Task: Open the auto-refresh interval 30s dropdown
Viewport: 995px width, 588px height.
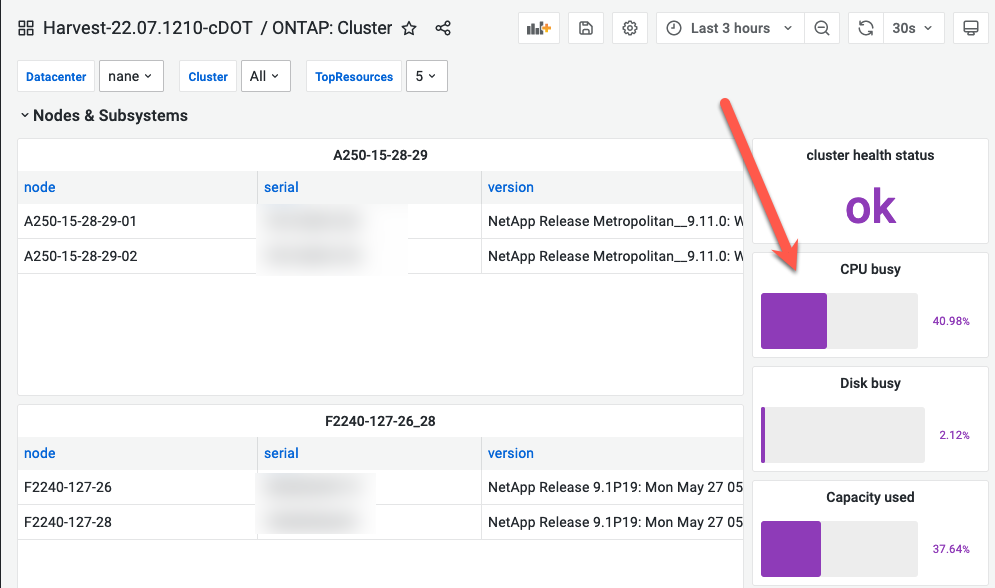Action: 912,28
